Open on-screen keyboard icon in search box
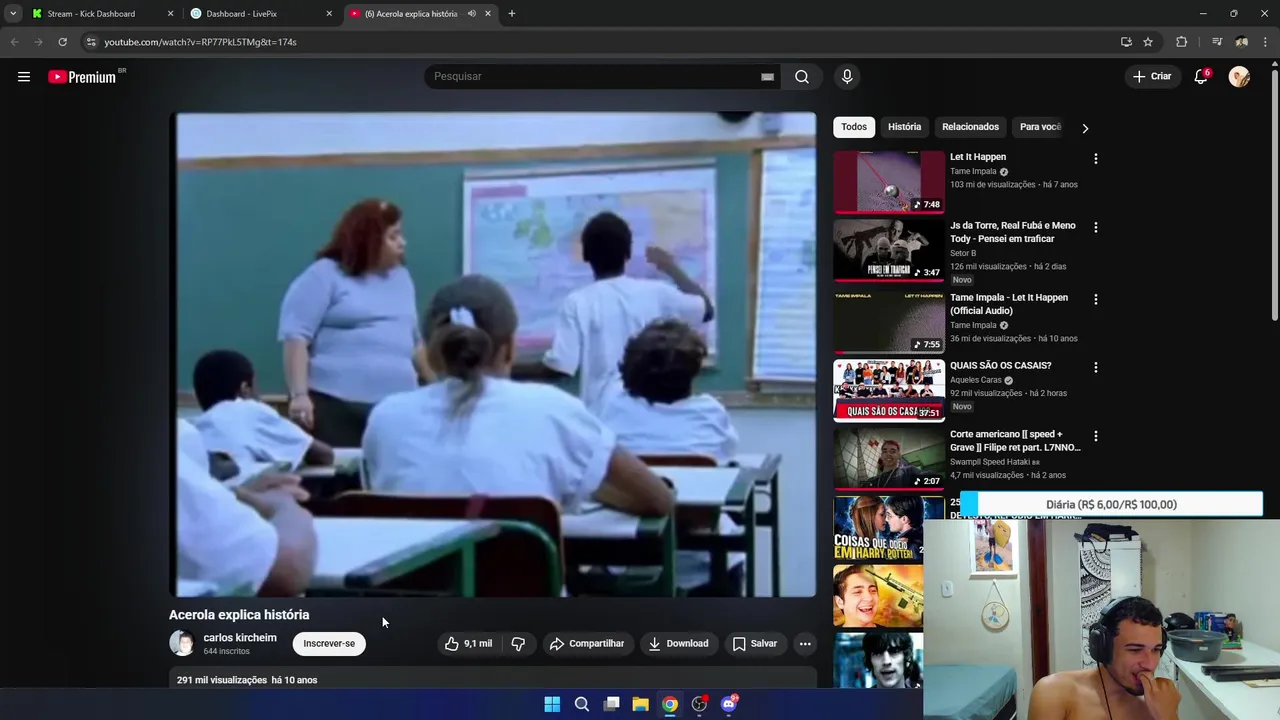1280x720 pixels. 767,77
